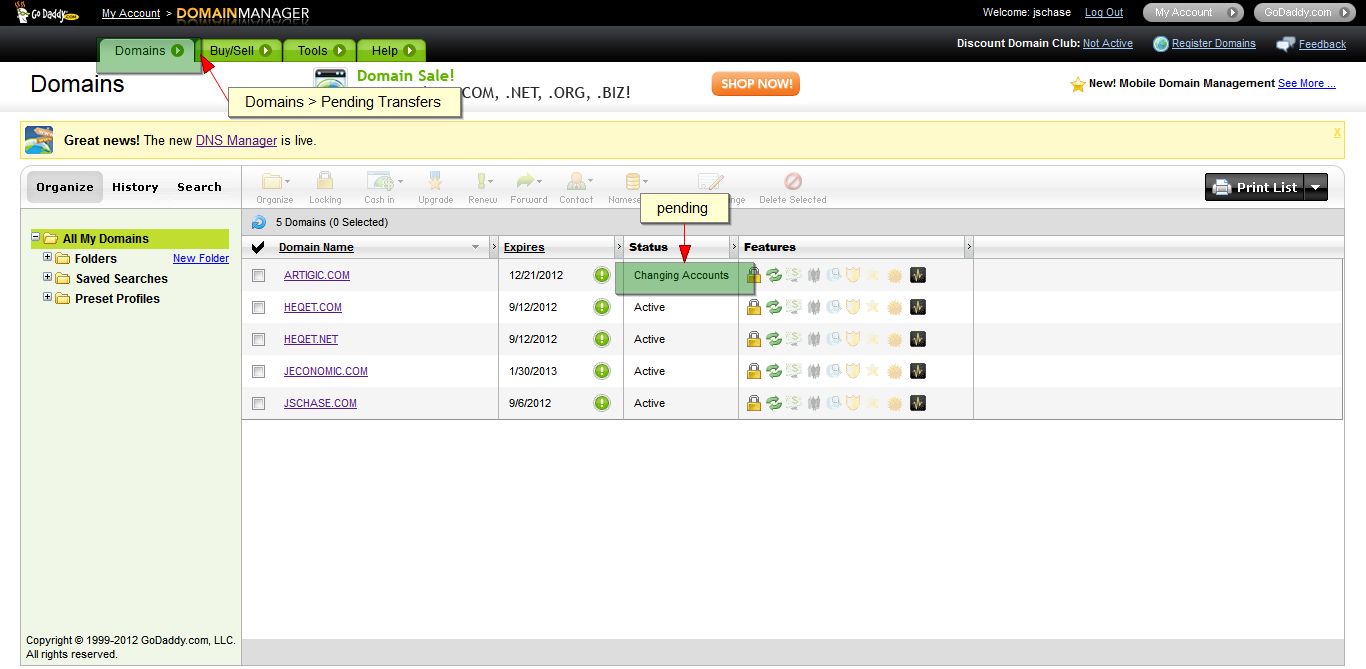The width and height of the screenshot is (1366, 669).
Task: Click the Delete Selected toolbar icon
Action: [793, 182]
